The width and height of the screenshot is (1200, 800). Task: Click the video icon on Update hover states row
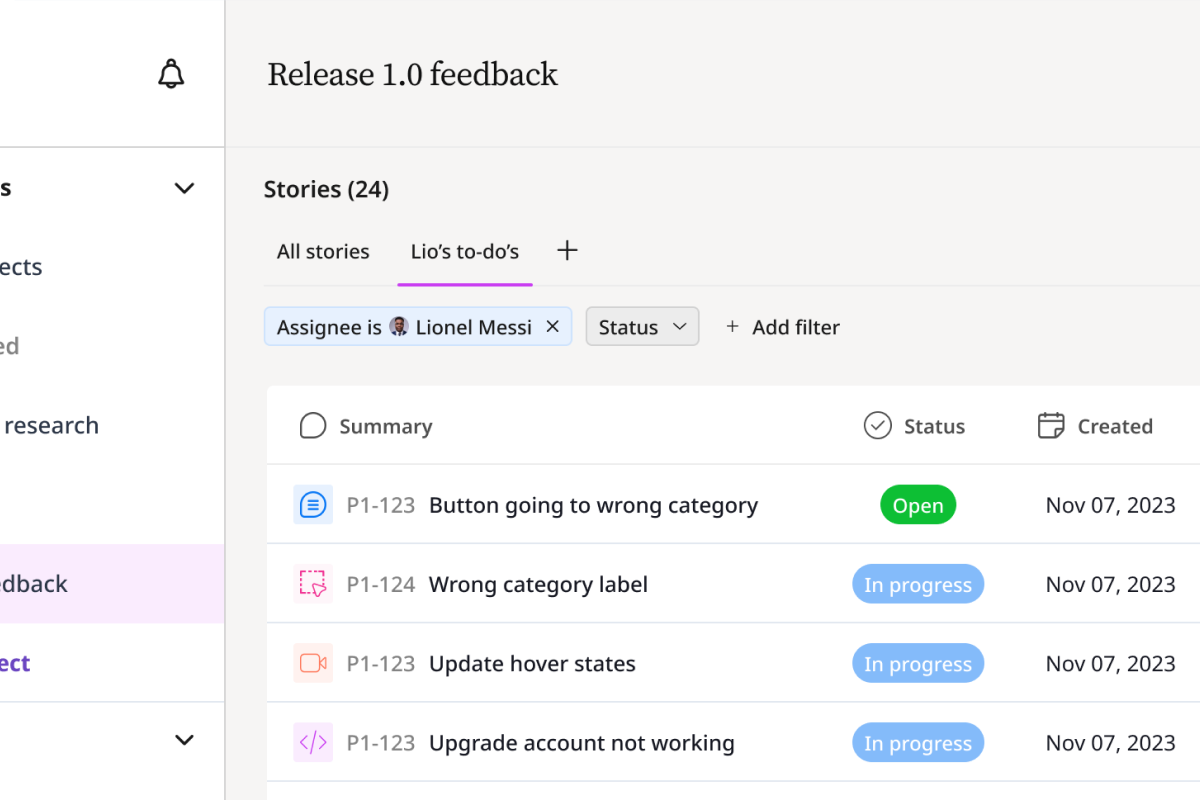(x=313, y=663)
